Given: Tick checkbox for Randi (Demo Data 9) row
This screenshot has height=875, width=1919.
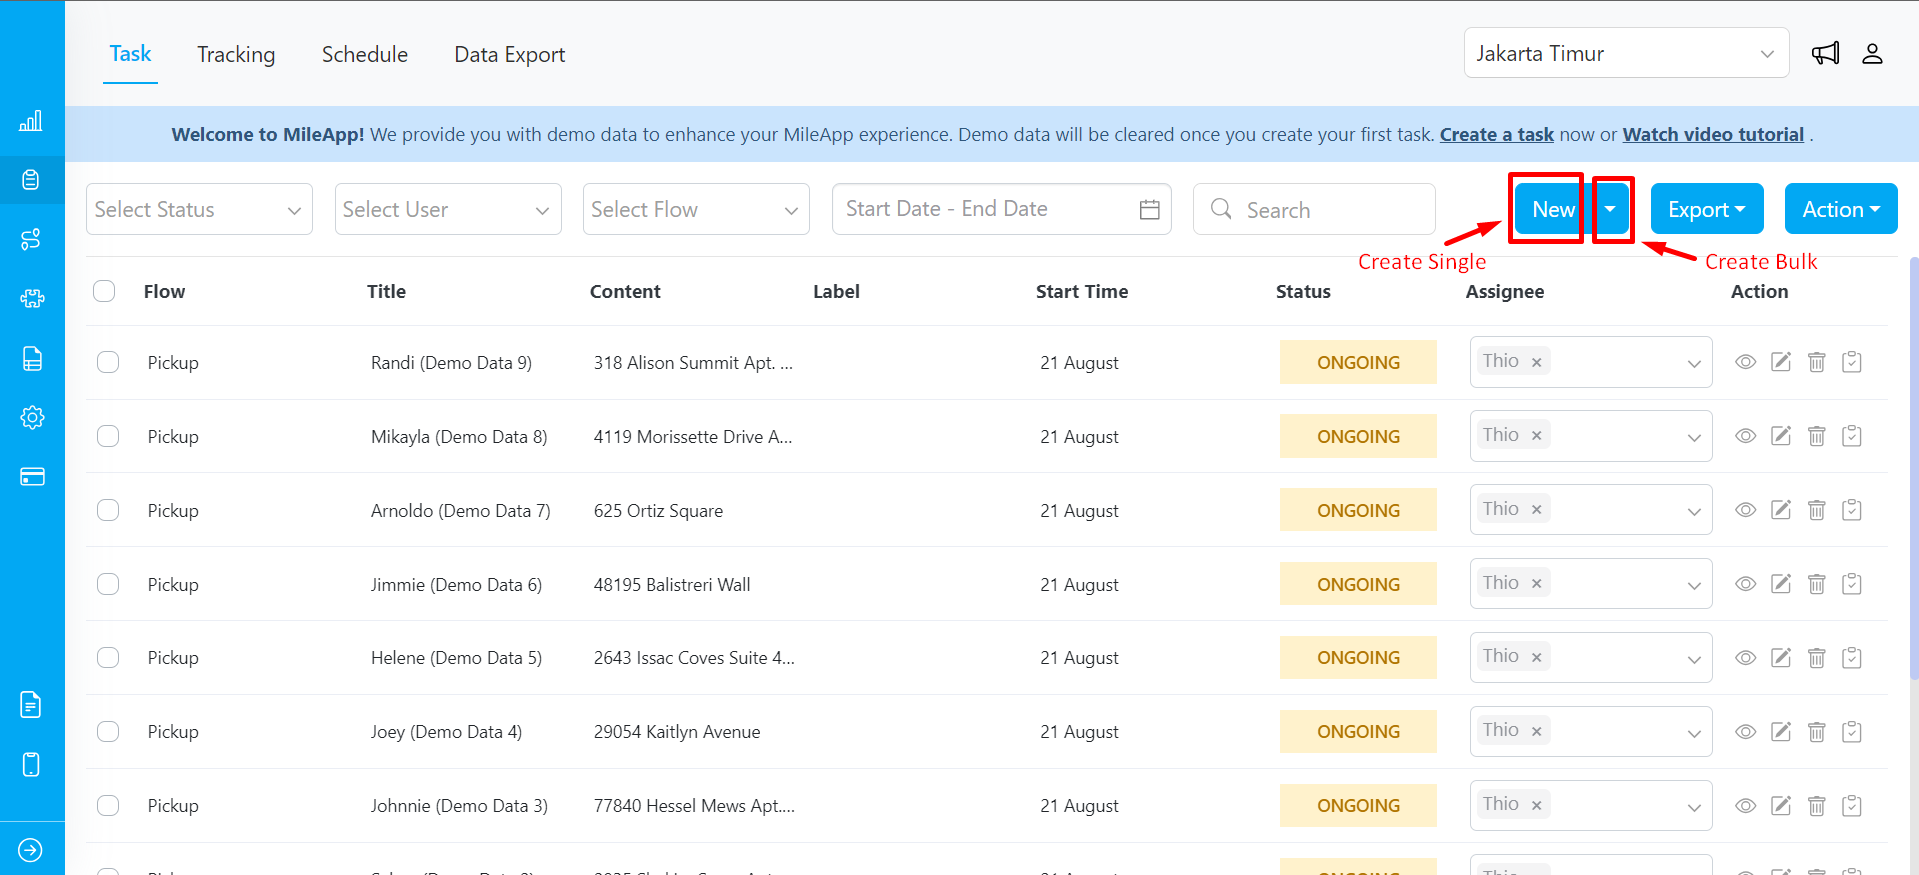Looking at the screenshot, I should point(108,362).
